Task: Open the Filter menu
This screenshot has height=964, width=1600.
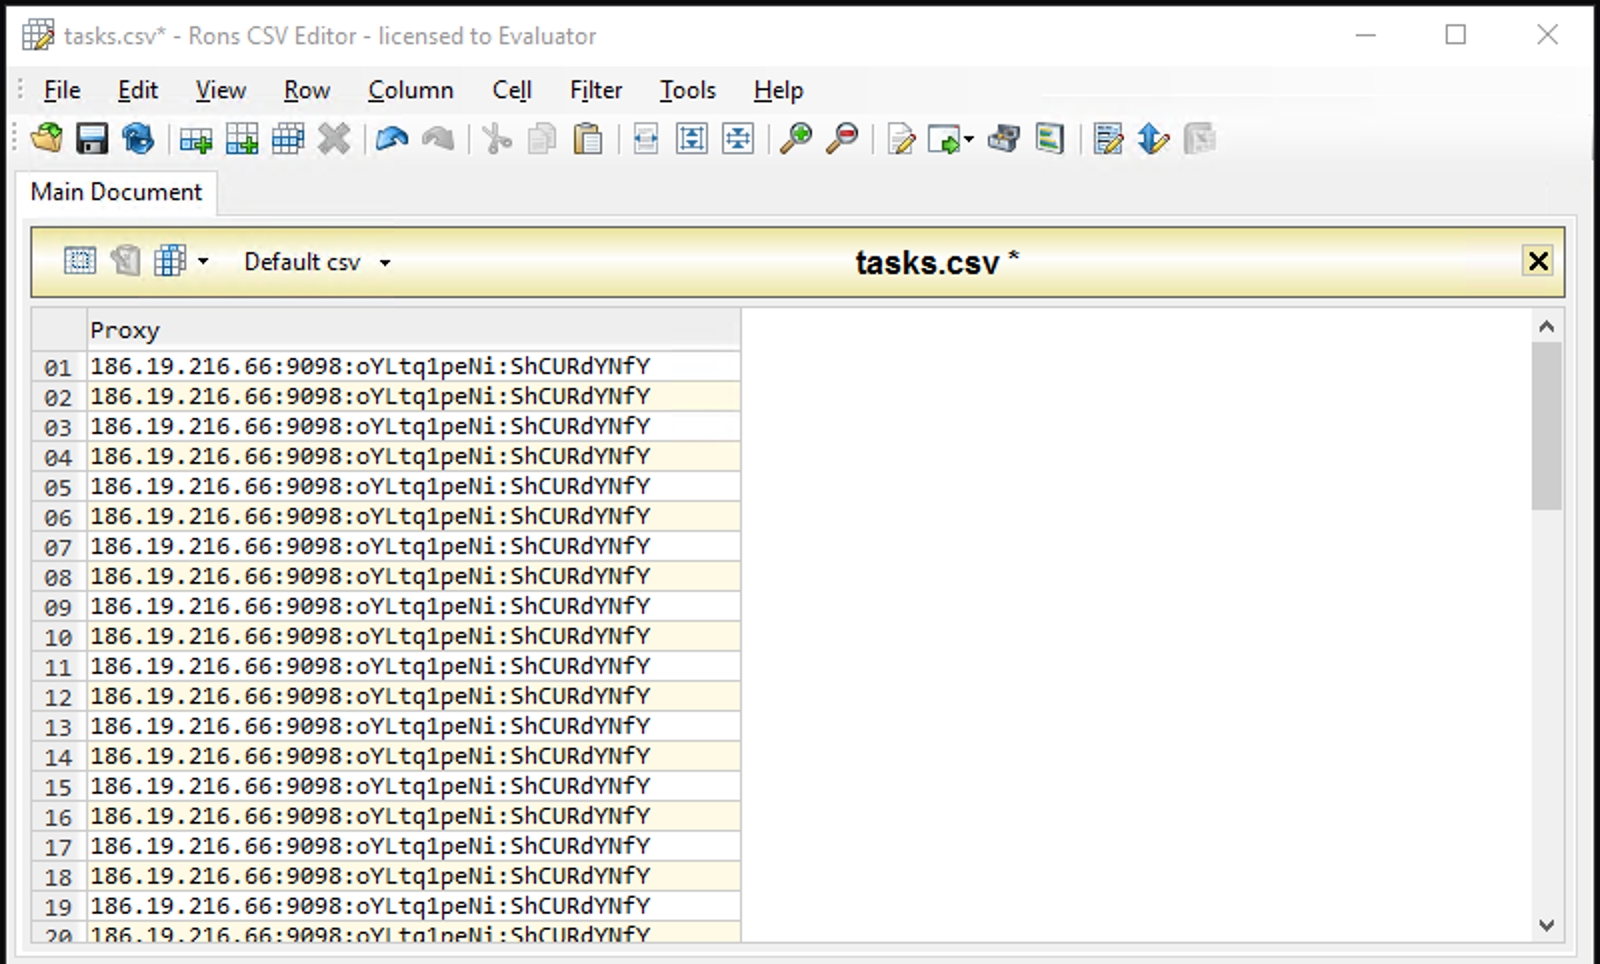Action: point(595,90)
